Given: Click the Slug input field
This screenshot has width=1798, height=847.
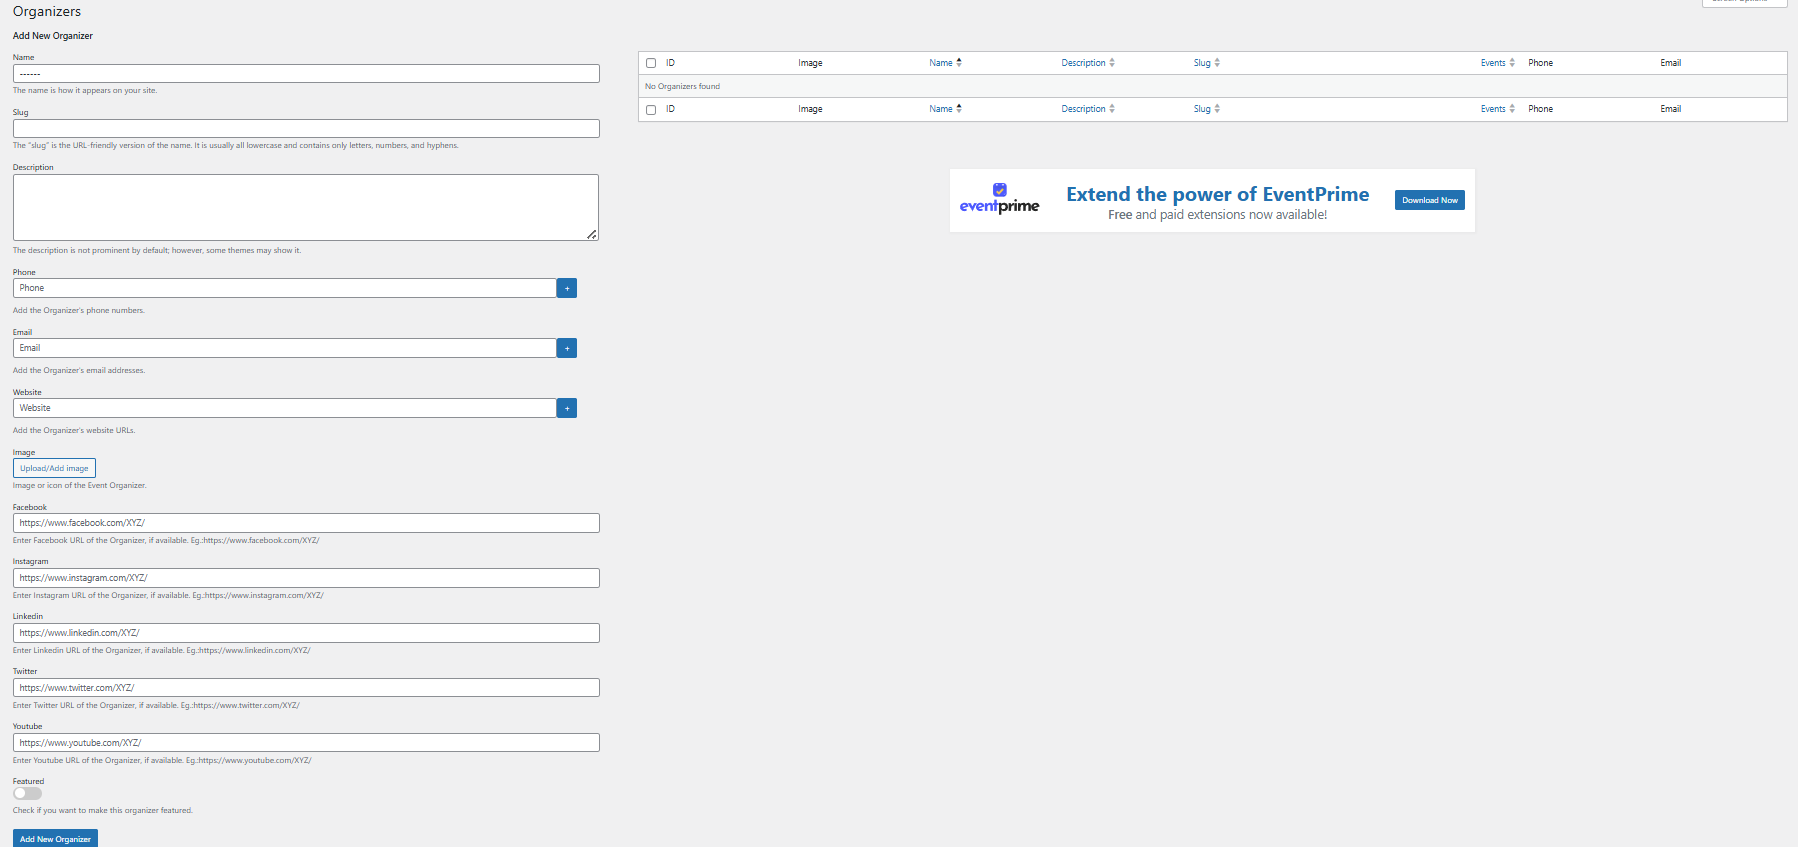Looking at the screenshot, I should tap(306, 129).
